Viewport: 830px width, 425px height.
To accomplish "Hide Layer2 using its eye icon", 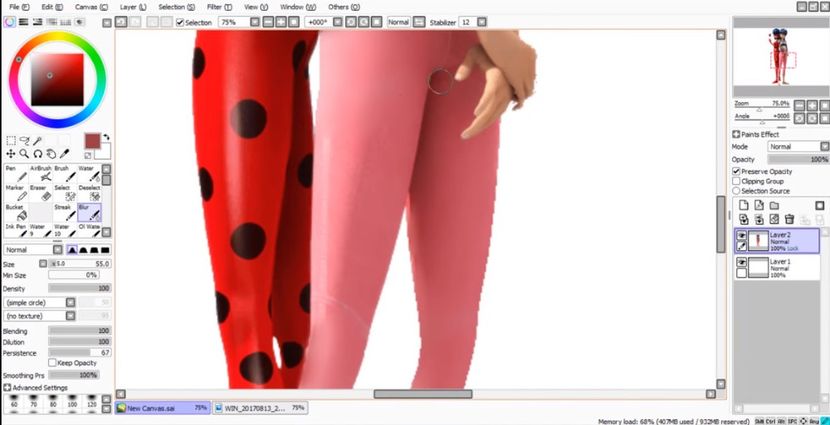I will [x=741, y=235].
